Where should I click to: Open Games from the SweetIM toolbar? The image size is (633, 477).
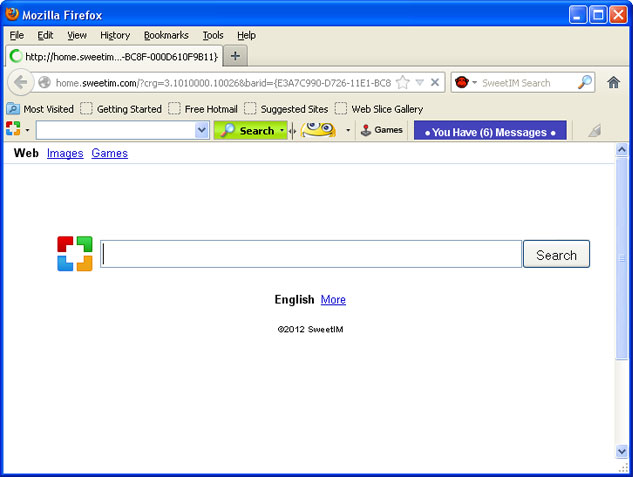coord(382,130)
